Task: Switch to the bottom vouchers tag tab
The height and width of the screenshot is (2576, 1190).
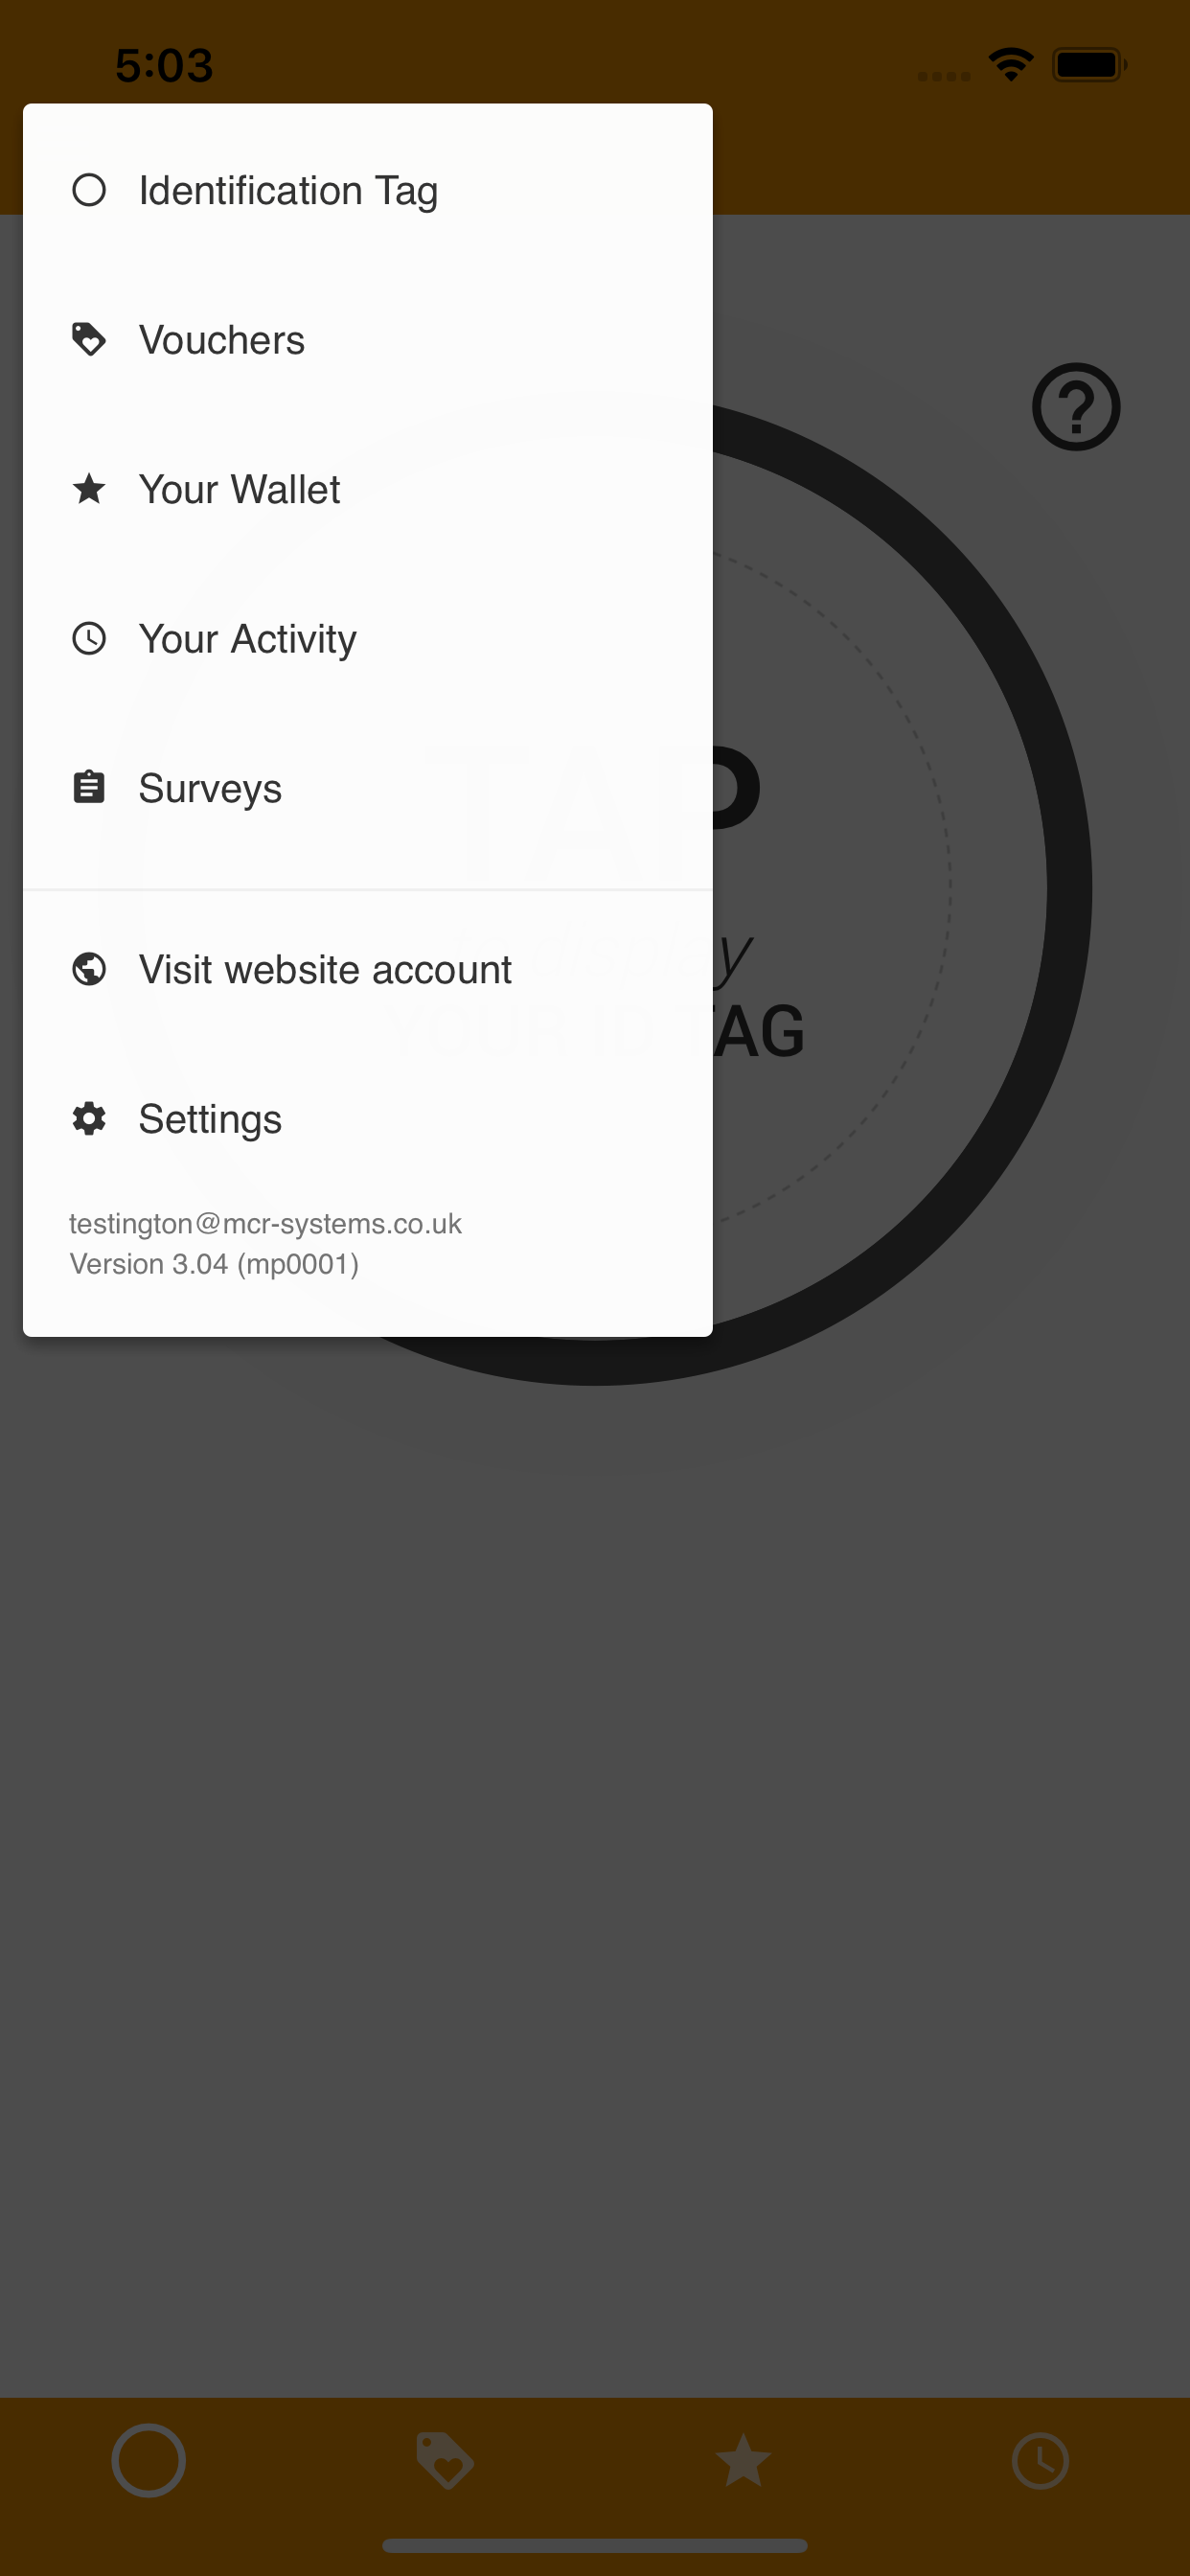Action: [x=445, y=2460]
